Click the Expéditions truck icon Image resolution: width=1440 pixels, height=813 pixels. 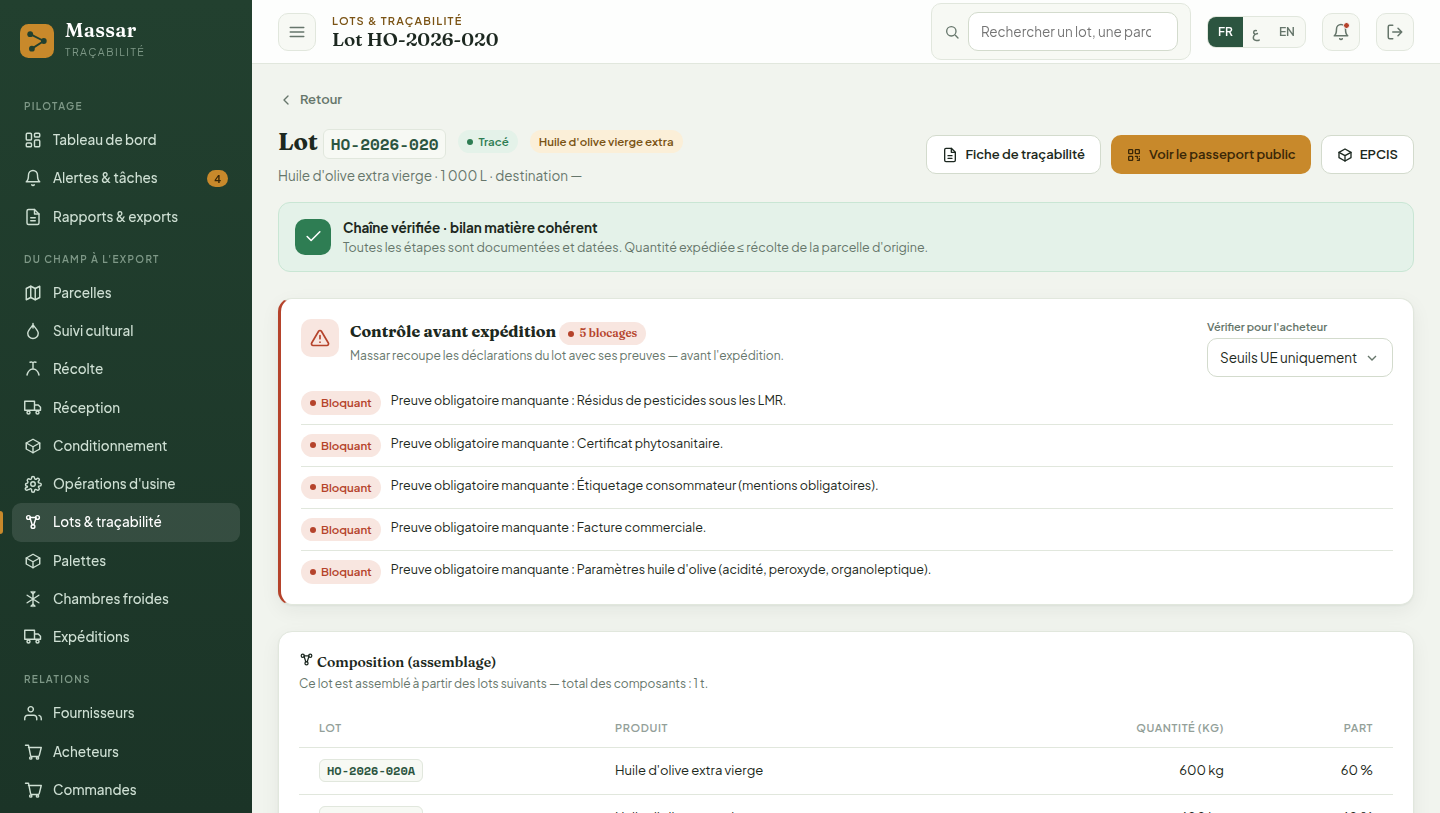tap(33, 637)
